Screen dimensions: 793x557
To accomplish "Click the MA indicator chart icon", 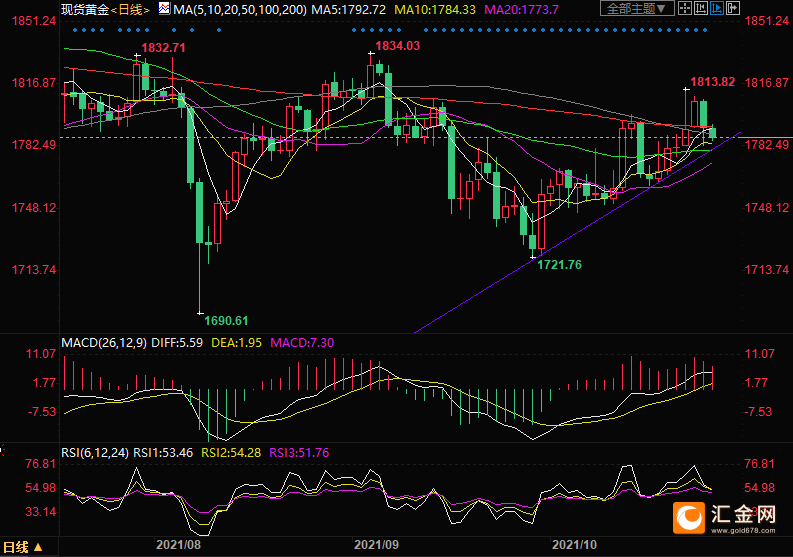I will click(164, 9).
